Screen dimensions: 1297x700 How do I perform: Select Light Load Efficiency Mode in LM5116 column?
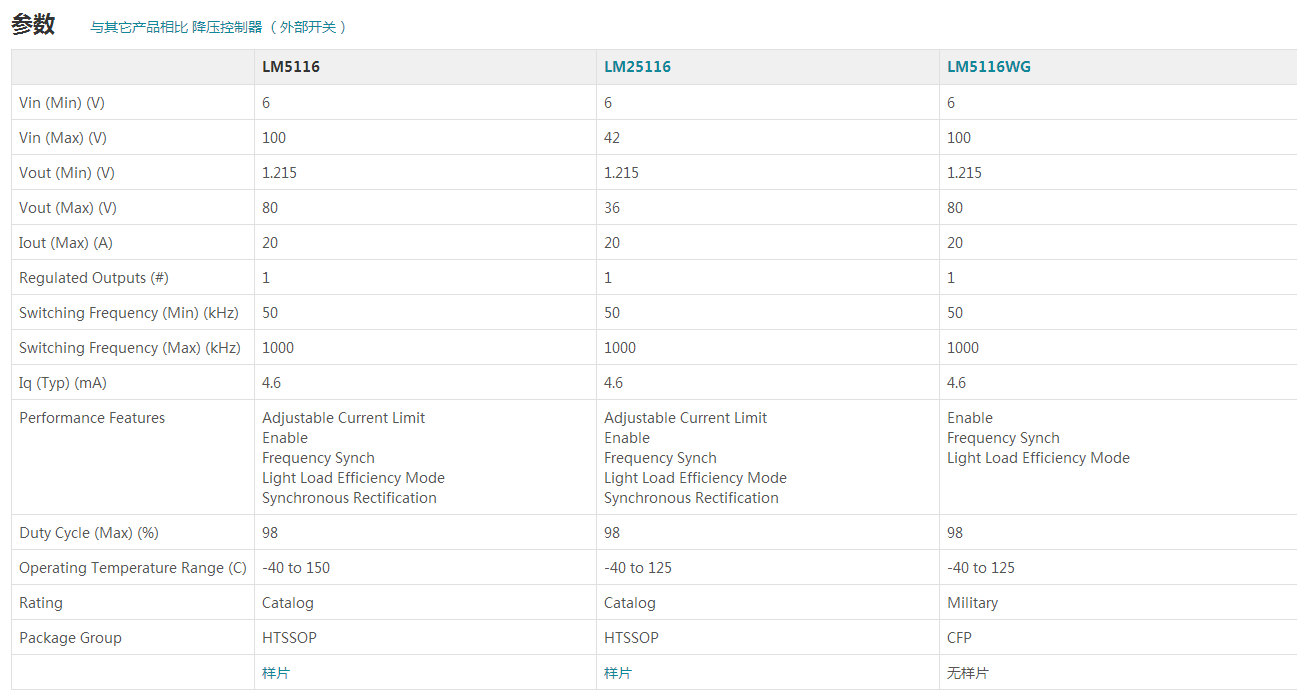coord(353,478)
